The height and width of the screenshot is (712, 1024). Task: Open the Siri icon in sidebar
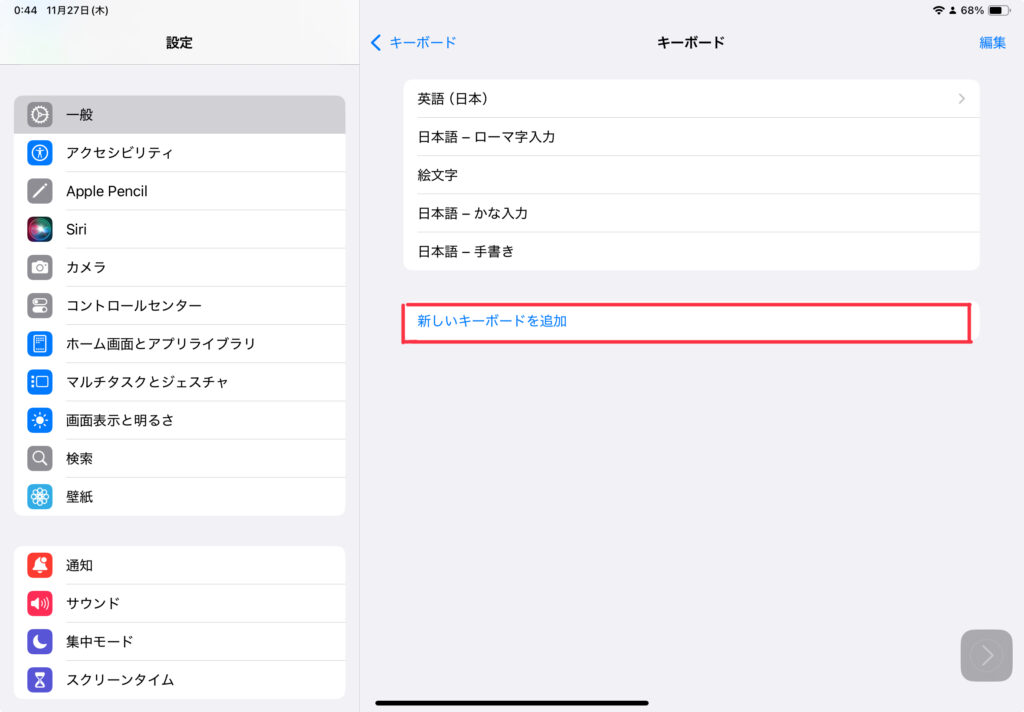[x=40, y=229]
